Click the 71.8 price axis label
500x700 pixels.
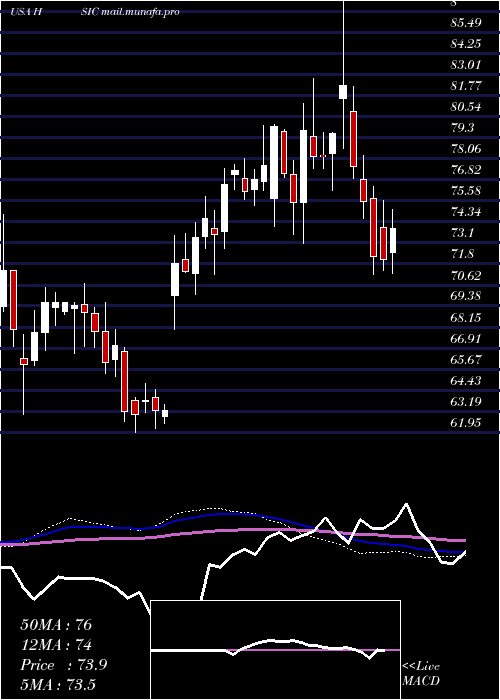462,254
